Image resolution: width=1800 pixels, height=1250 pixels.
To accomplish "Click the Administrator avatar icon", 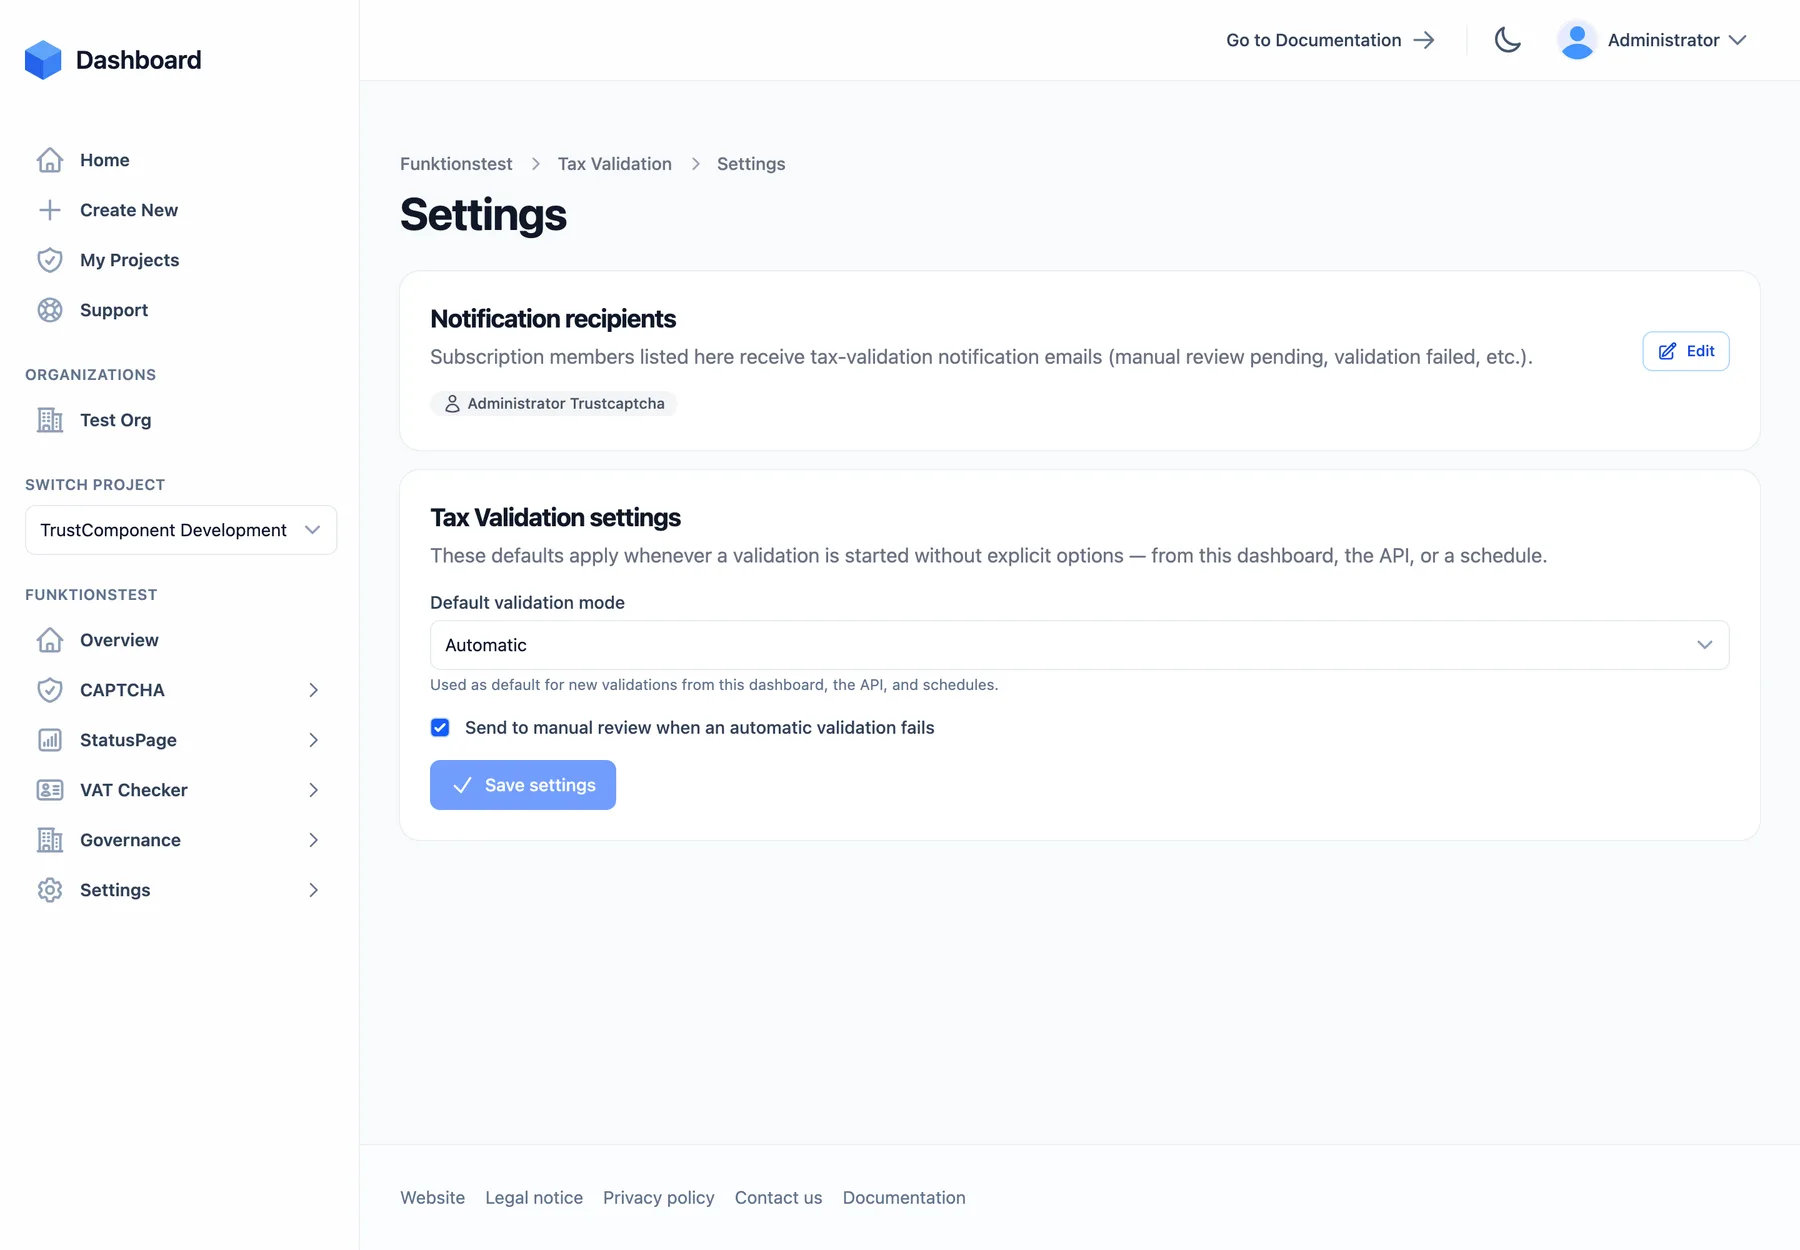I will [1577, 40].
